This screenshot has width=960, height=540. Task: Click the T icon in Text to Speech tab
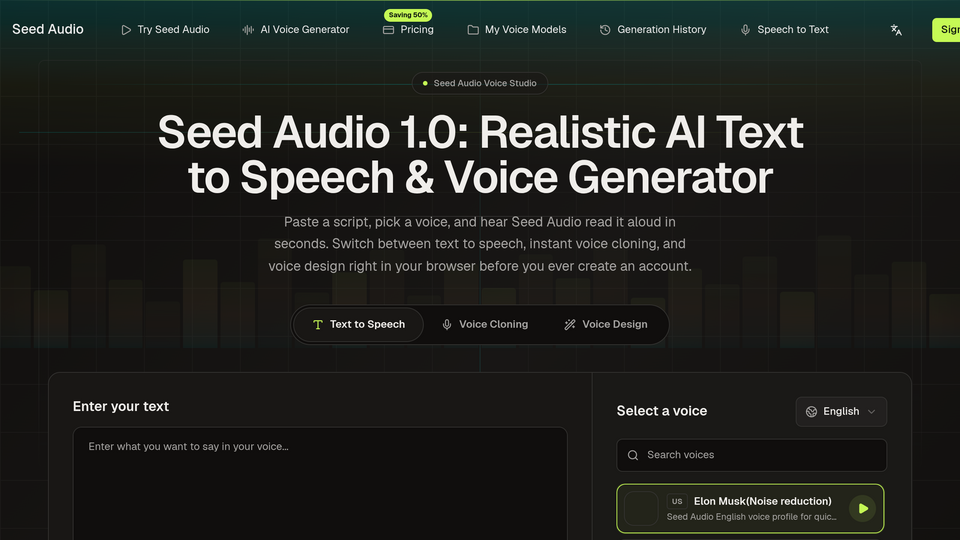pyautogui.click(x=318, y=324)
